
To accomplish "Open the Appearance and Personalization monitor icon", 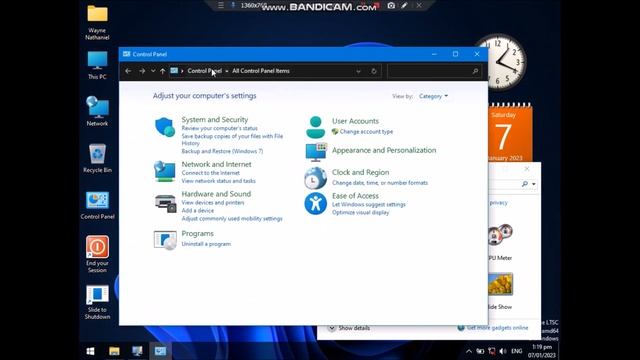I will pyautogui.click(x=316, y=152).
